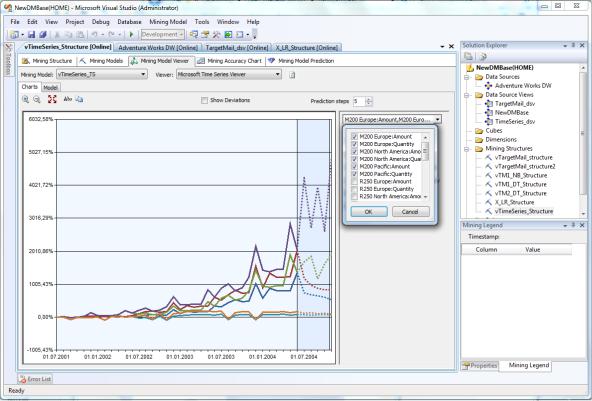Screen dimensions: 592x401
Task: Open the Database menu
Action: click(129, 22)
